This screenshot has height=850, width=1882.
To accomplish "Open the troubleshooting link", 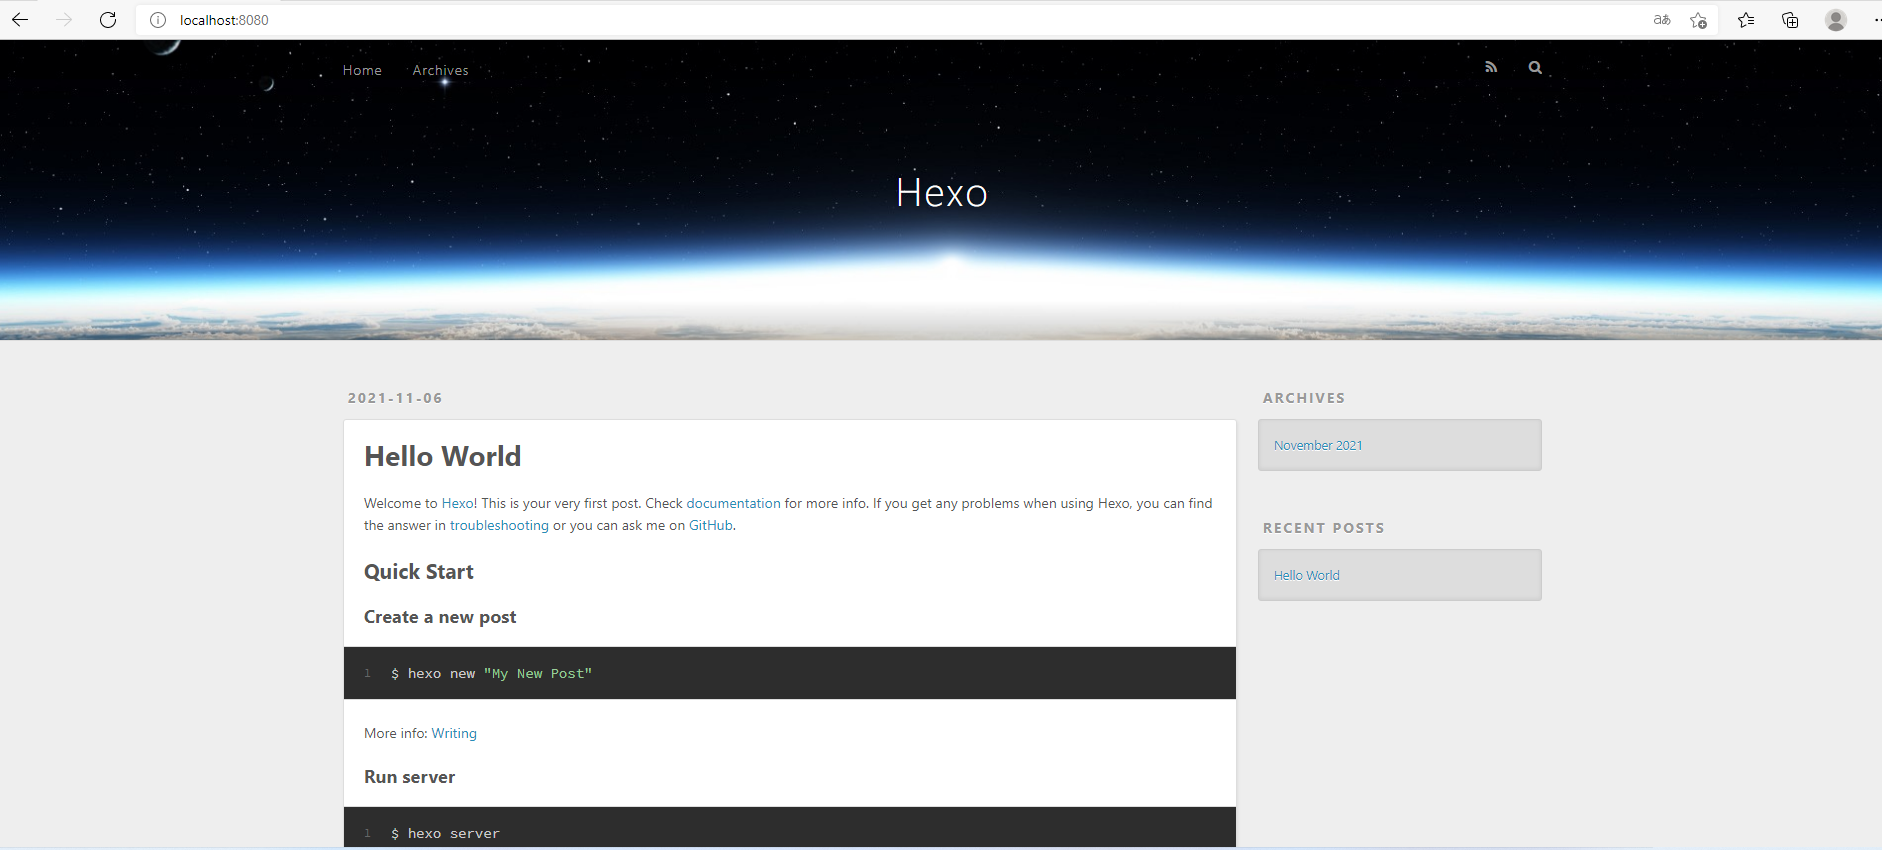I will pyautogui.click(x=499, y=525).
